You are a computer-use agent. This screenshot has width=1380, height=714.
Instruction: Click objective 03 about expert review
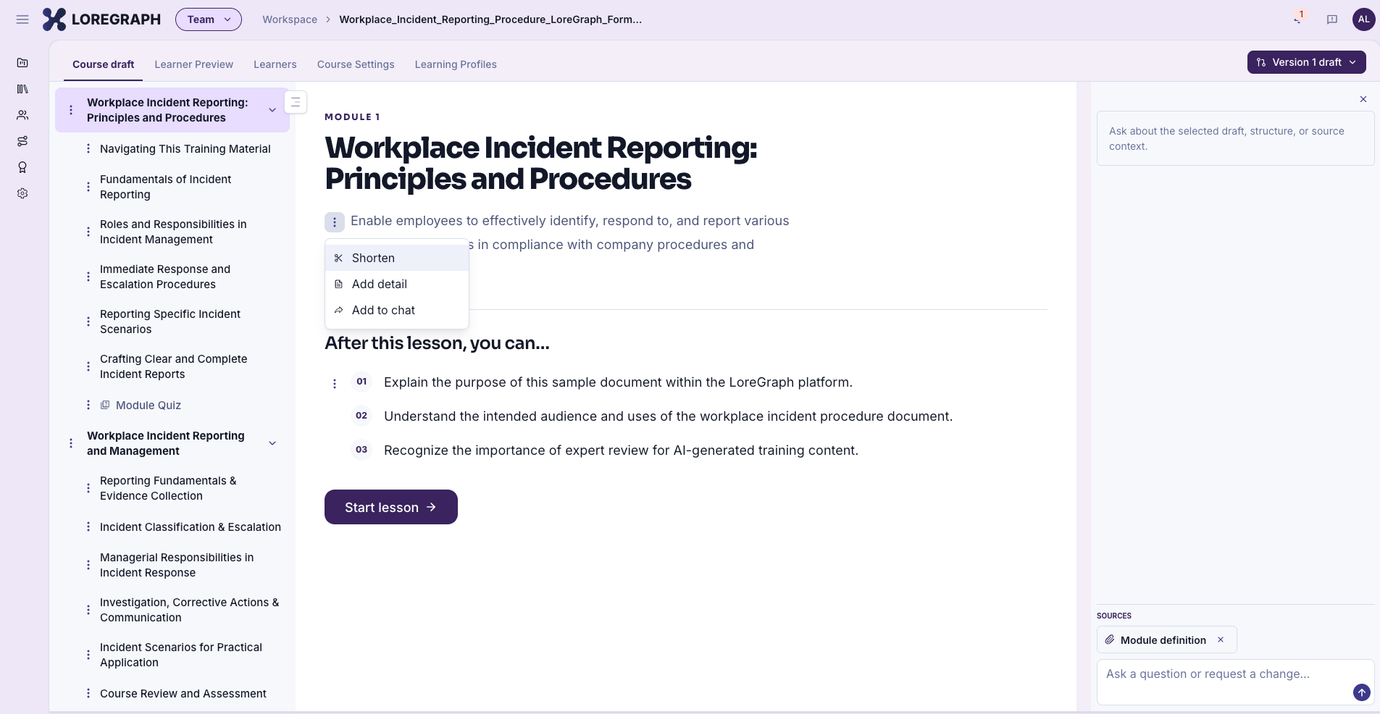coord(621,450)
